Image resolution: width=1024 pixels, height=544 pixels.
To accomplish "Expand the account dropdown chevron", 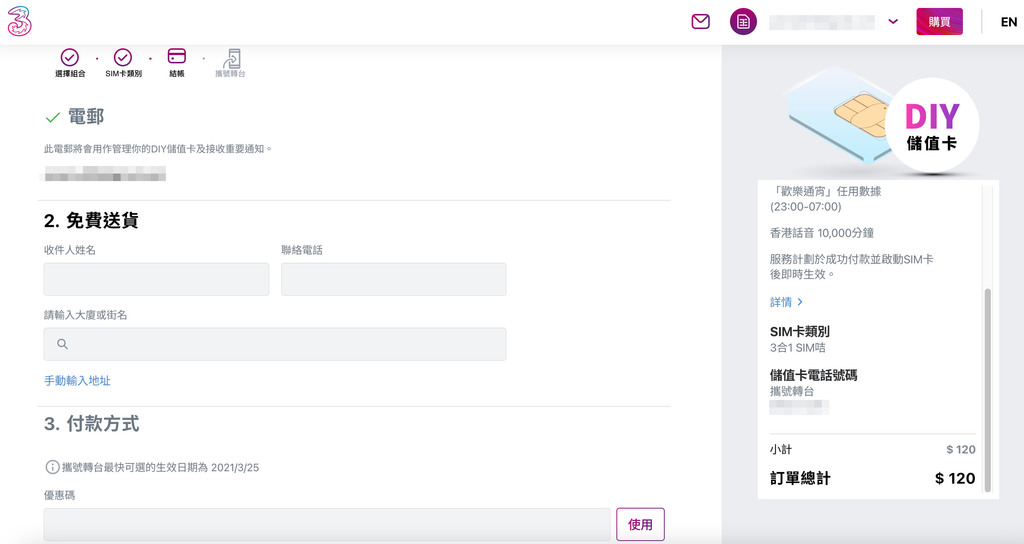I will [893, 22].
